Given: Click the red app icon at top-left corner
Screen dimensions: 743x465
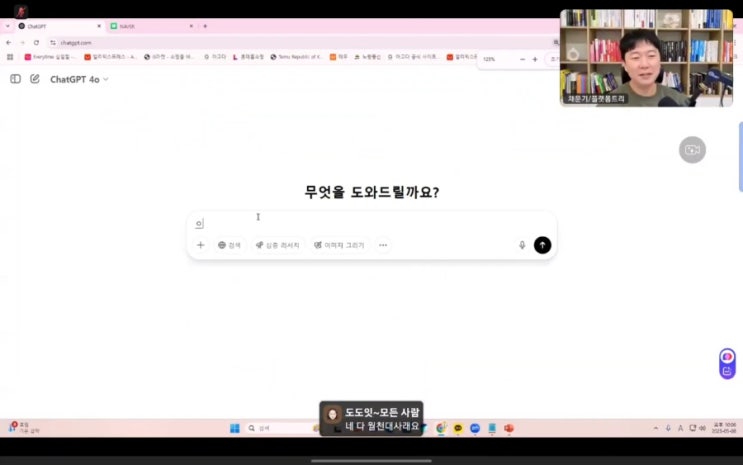Looking at the screenshot, I should 20,11.
